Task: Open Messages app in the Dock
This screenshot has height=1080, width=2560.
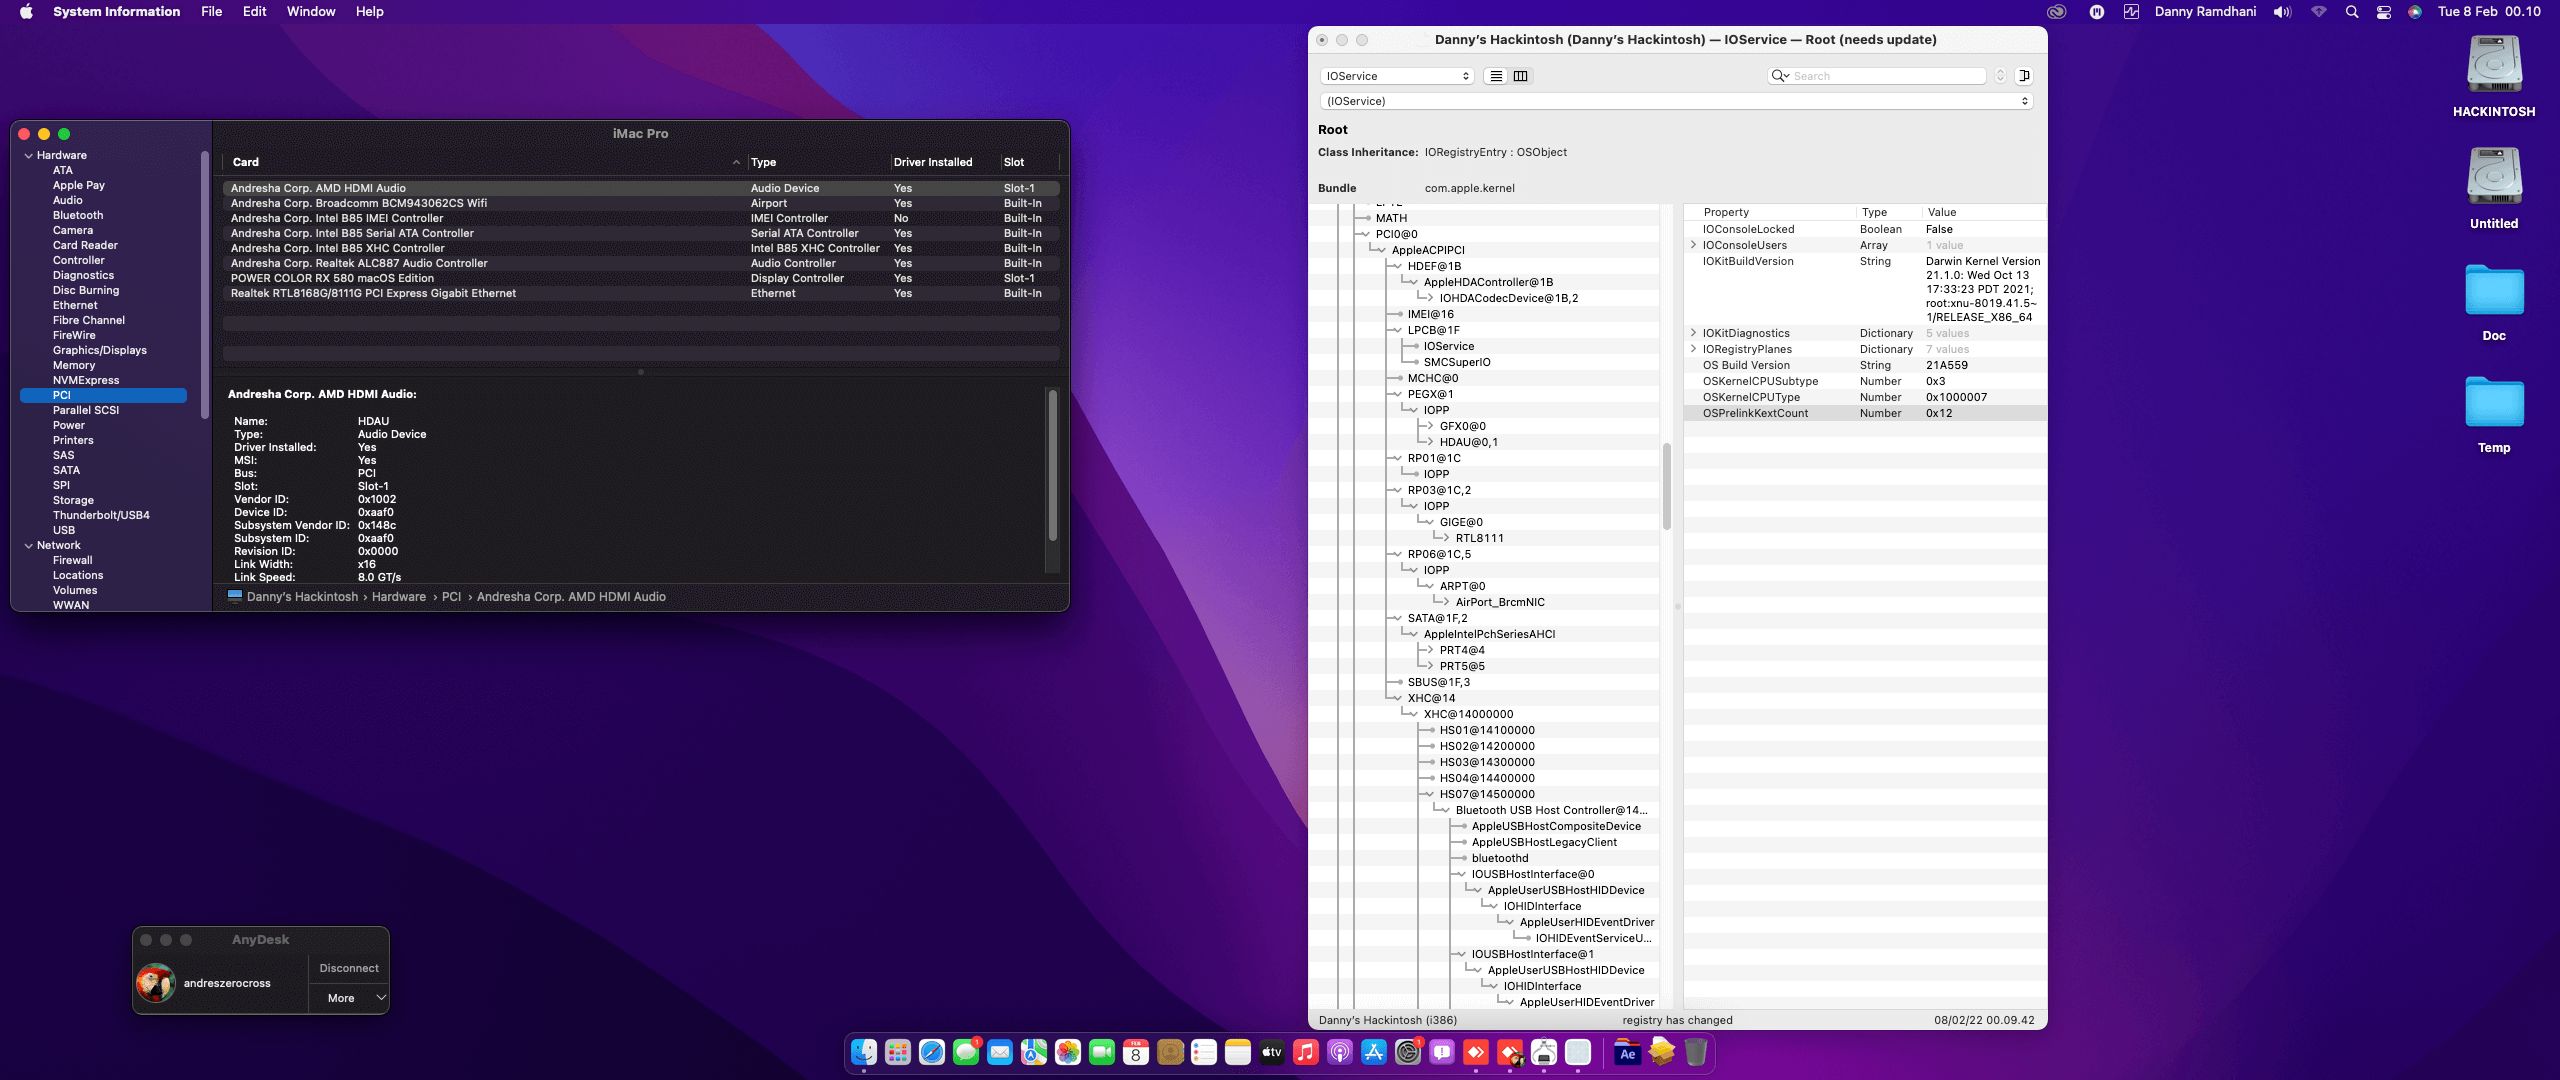Action: (966, 1052)
